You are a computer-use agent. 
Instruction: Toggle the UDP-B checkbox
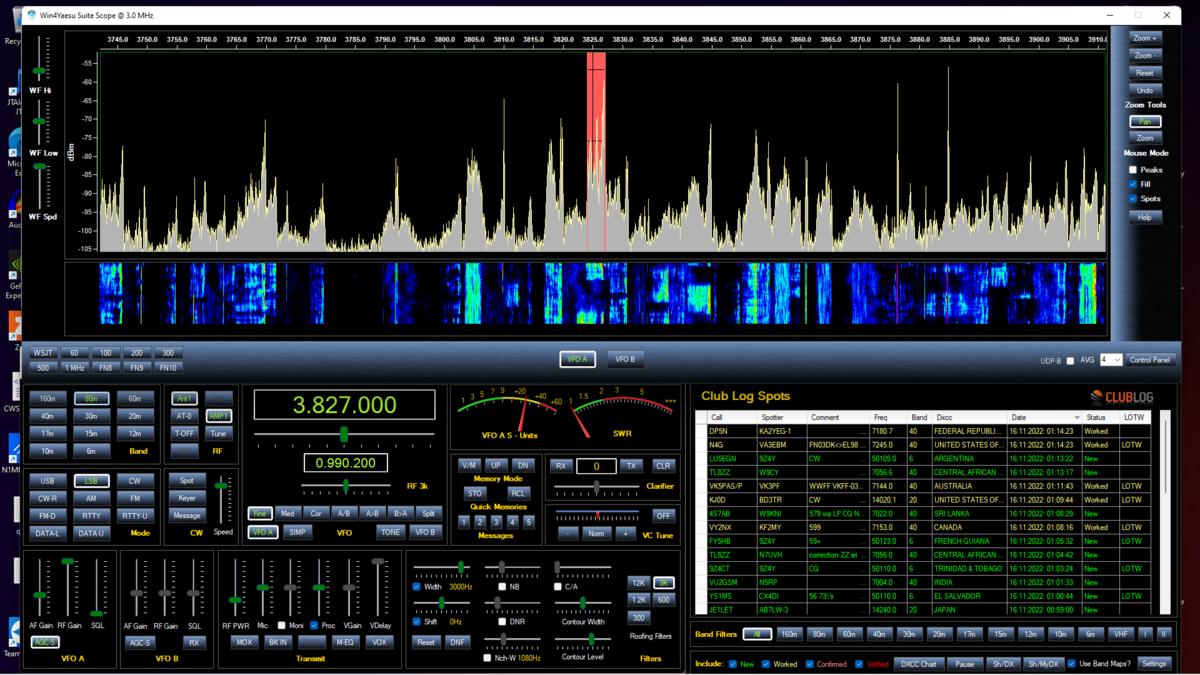(1071, 360)
